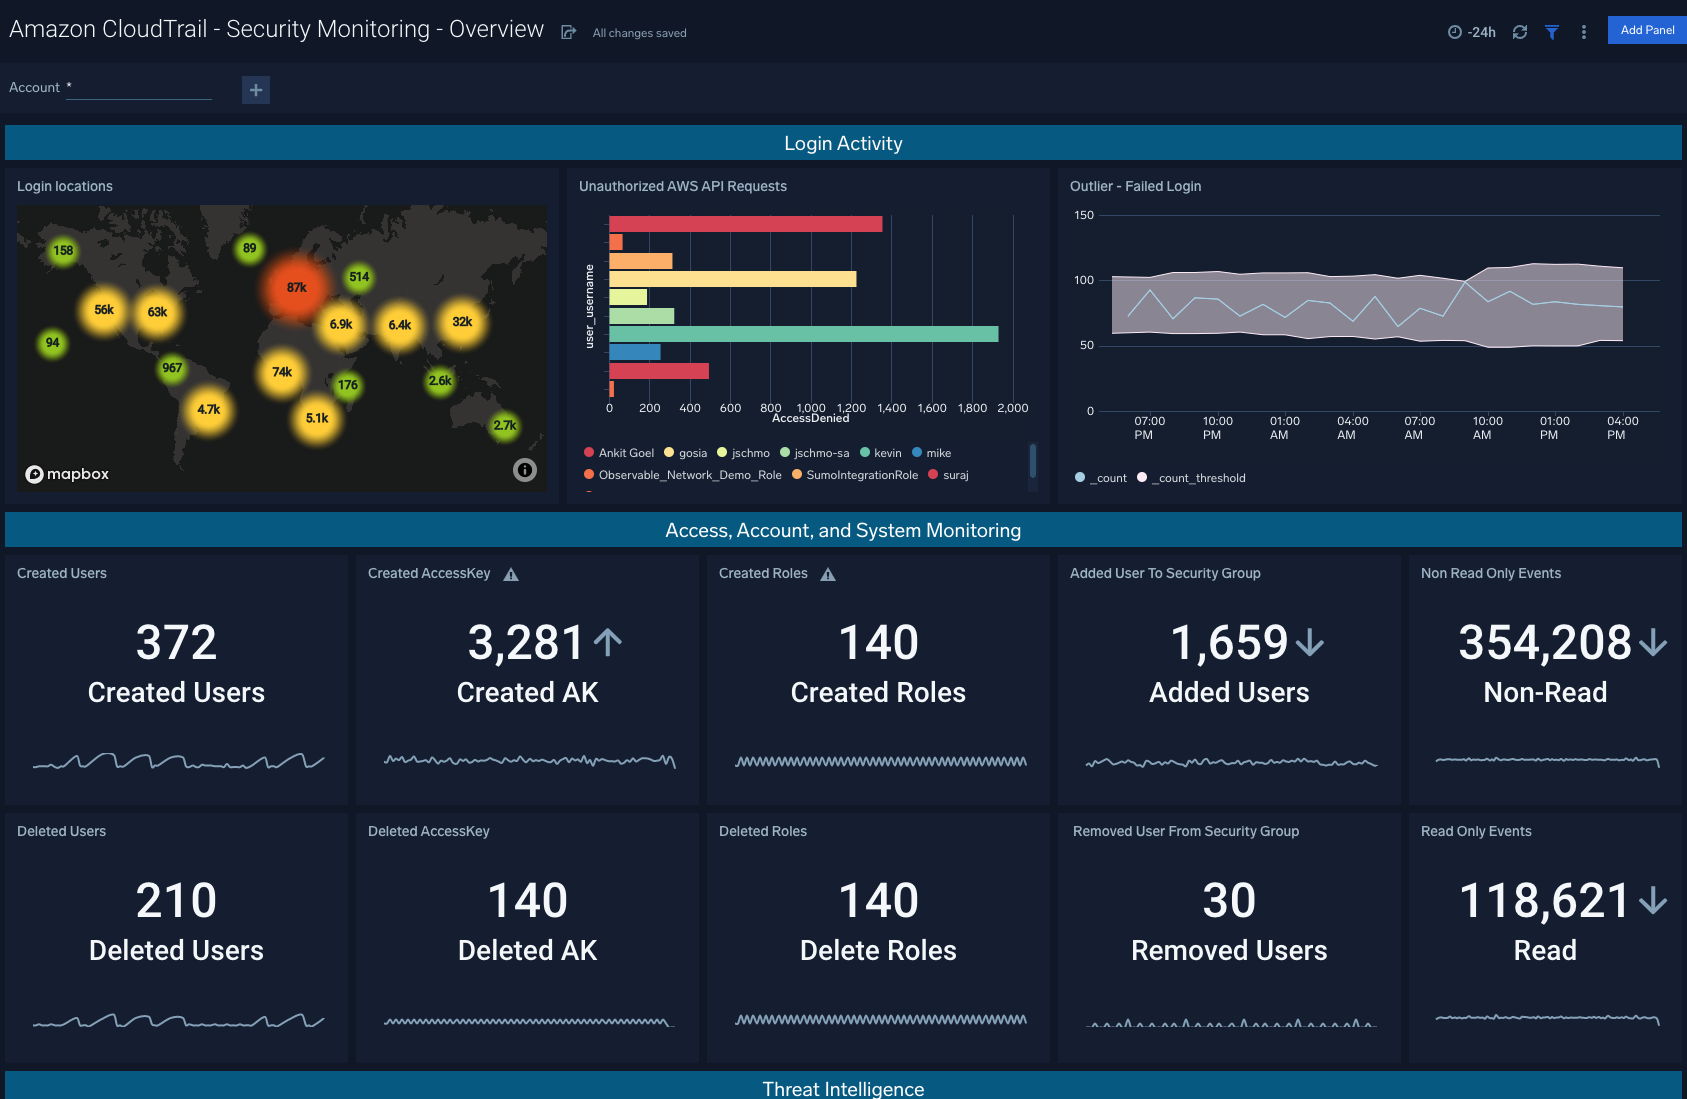Open the mapbox attribution link
The height and width of the screenshot is (1099, 1687).
pyautogui.click(x=67, y=474)
